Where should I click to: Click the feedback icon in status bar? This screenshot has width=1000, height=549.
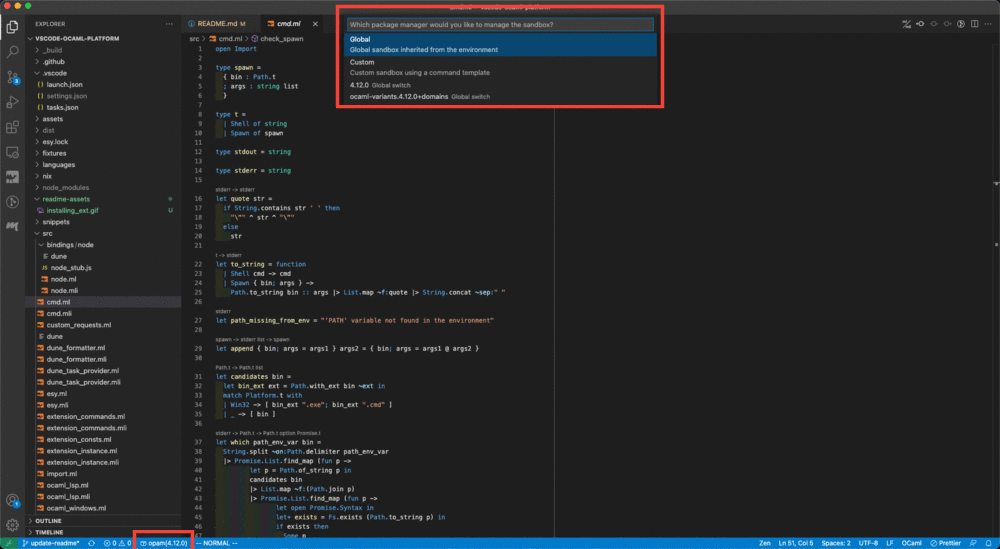(973, 543)
